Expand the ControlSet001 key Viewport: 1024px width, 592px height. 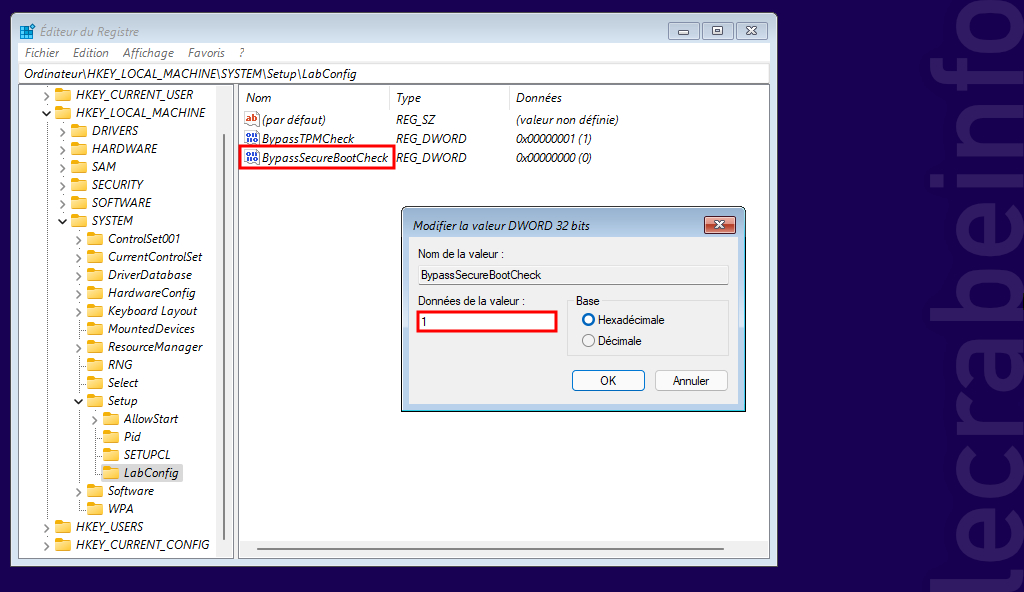[x=78, y=239]
